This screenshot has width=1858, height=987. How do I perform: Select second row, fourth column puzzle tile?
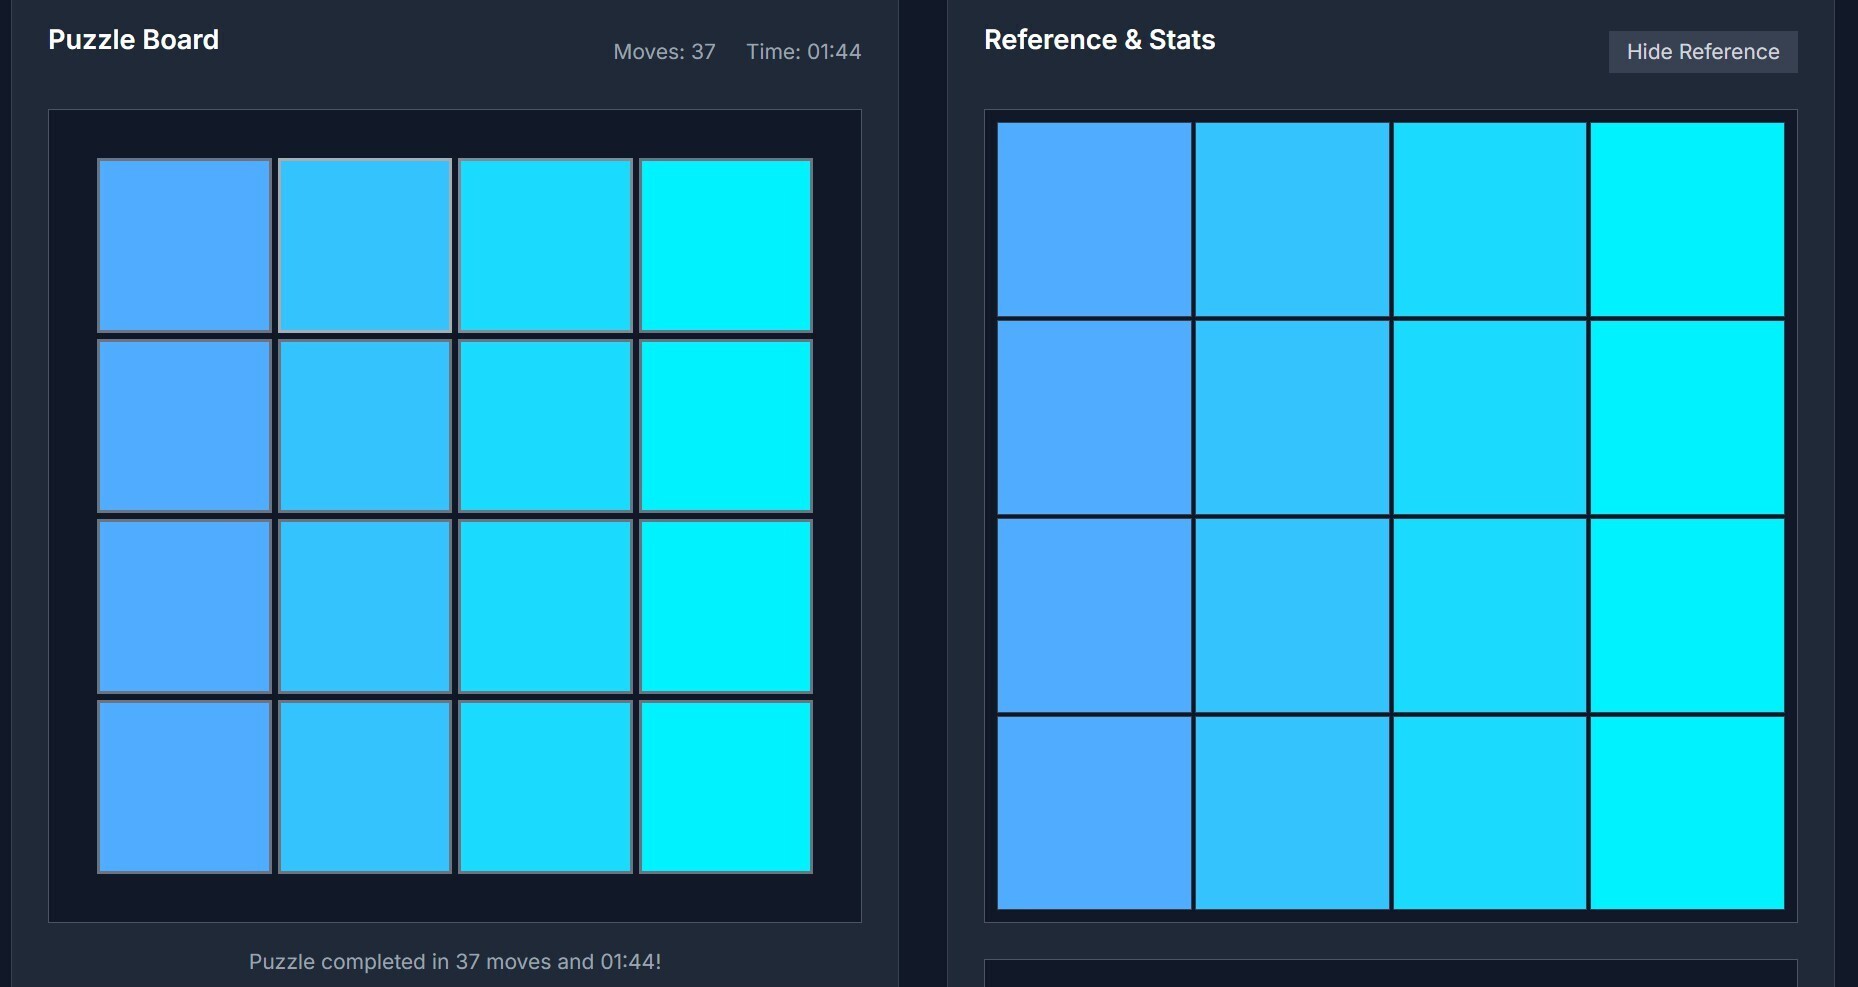(x=725, y=426)
